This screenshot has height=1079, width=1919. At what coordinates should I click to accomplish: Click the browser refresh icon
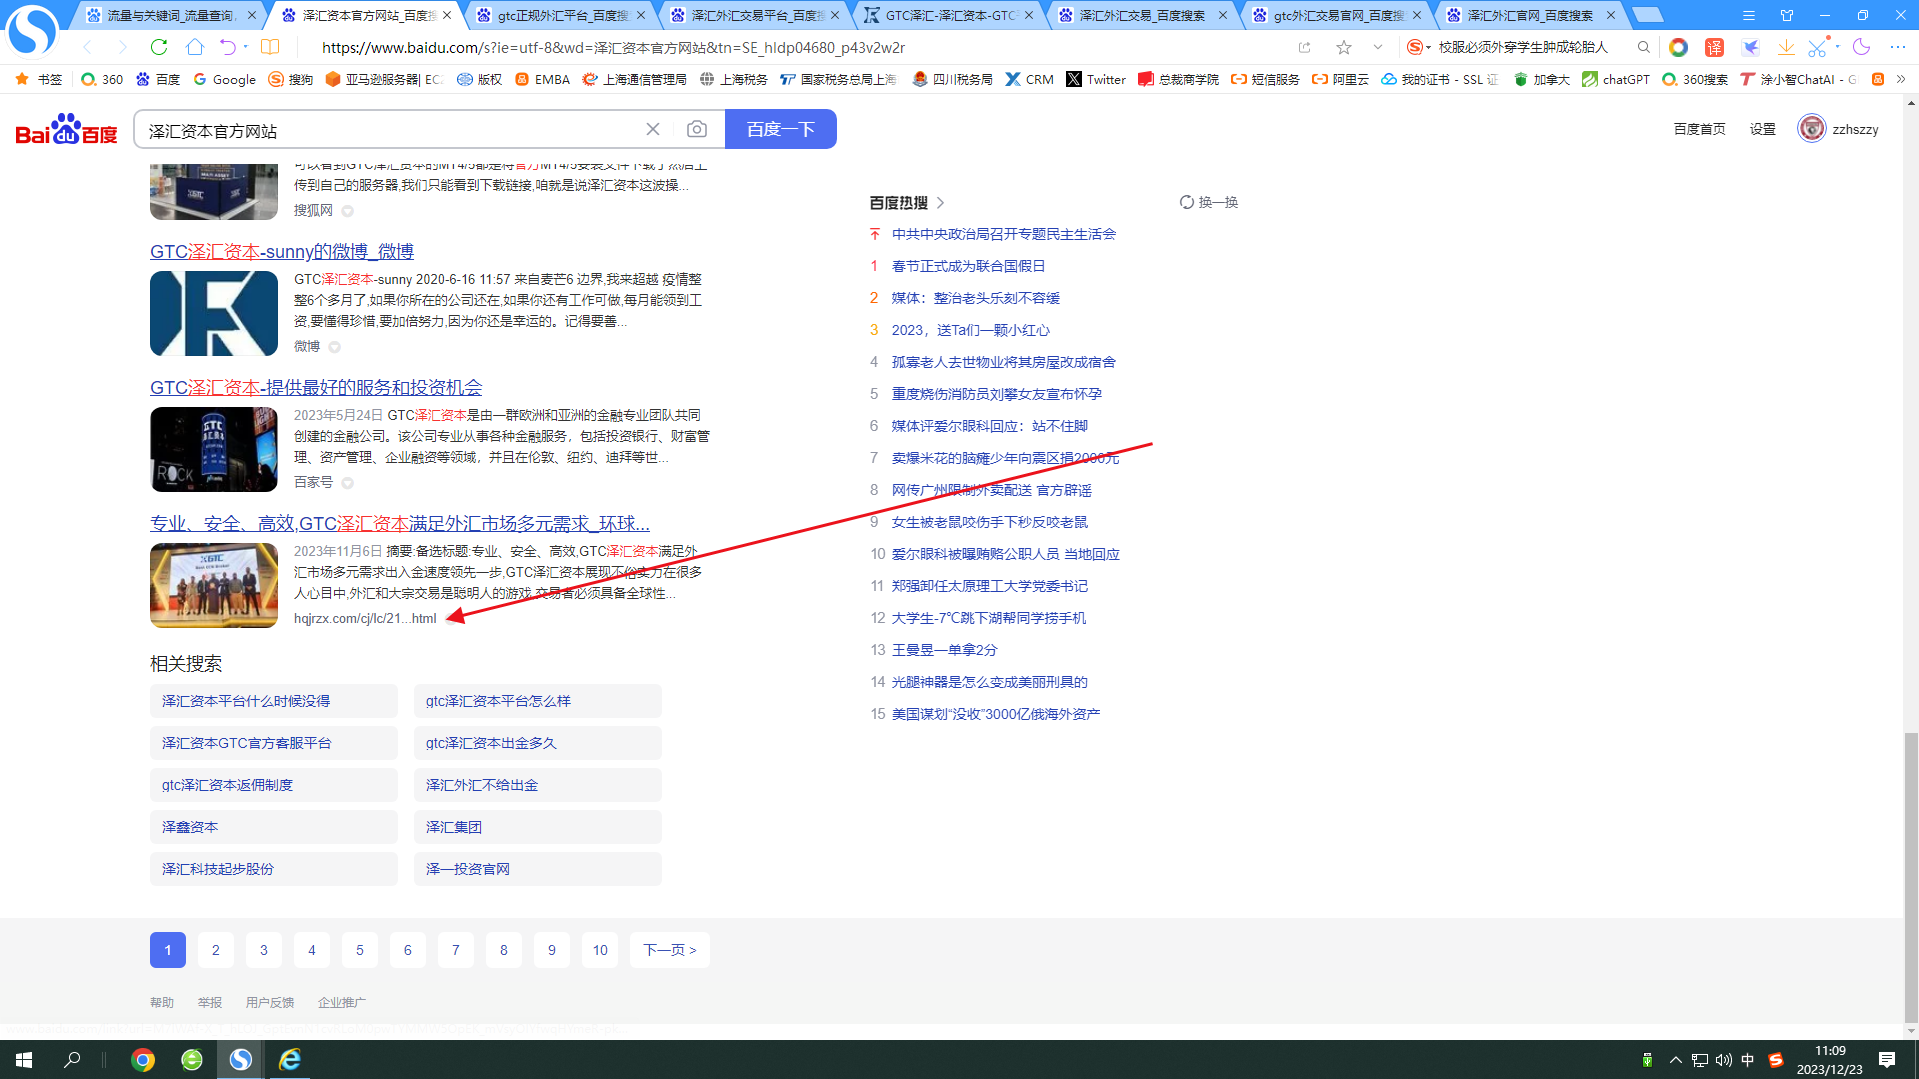(x=159, y=47)
